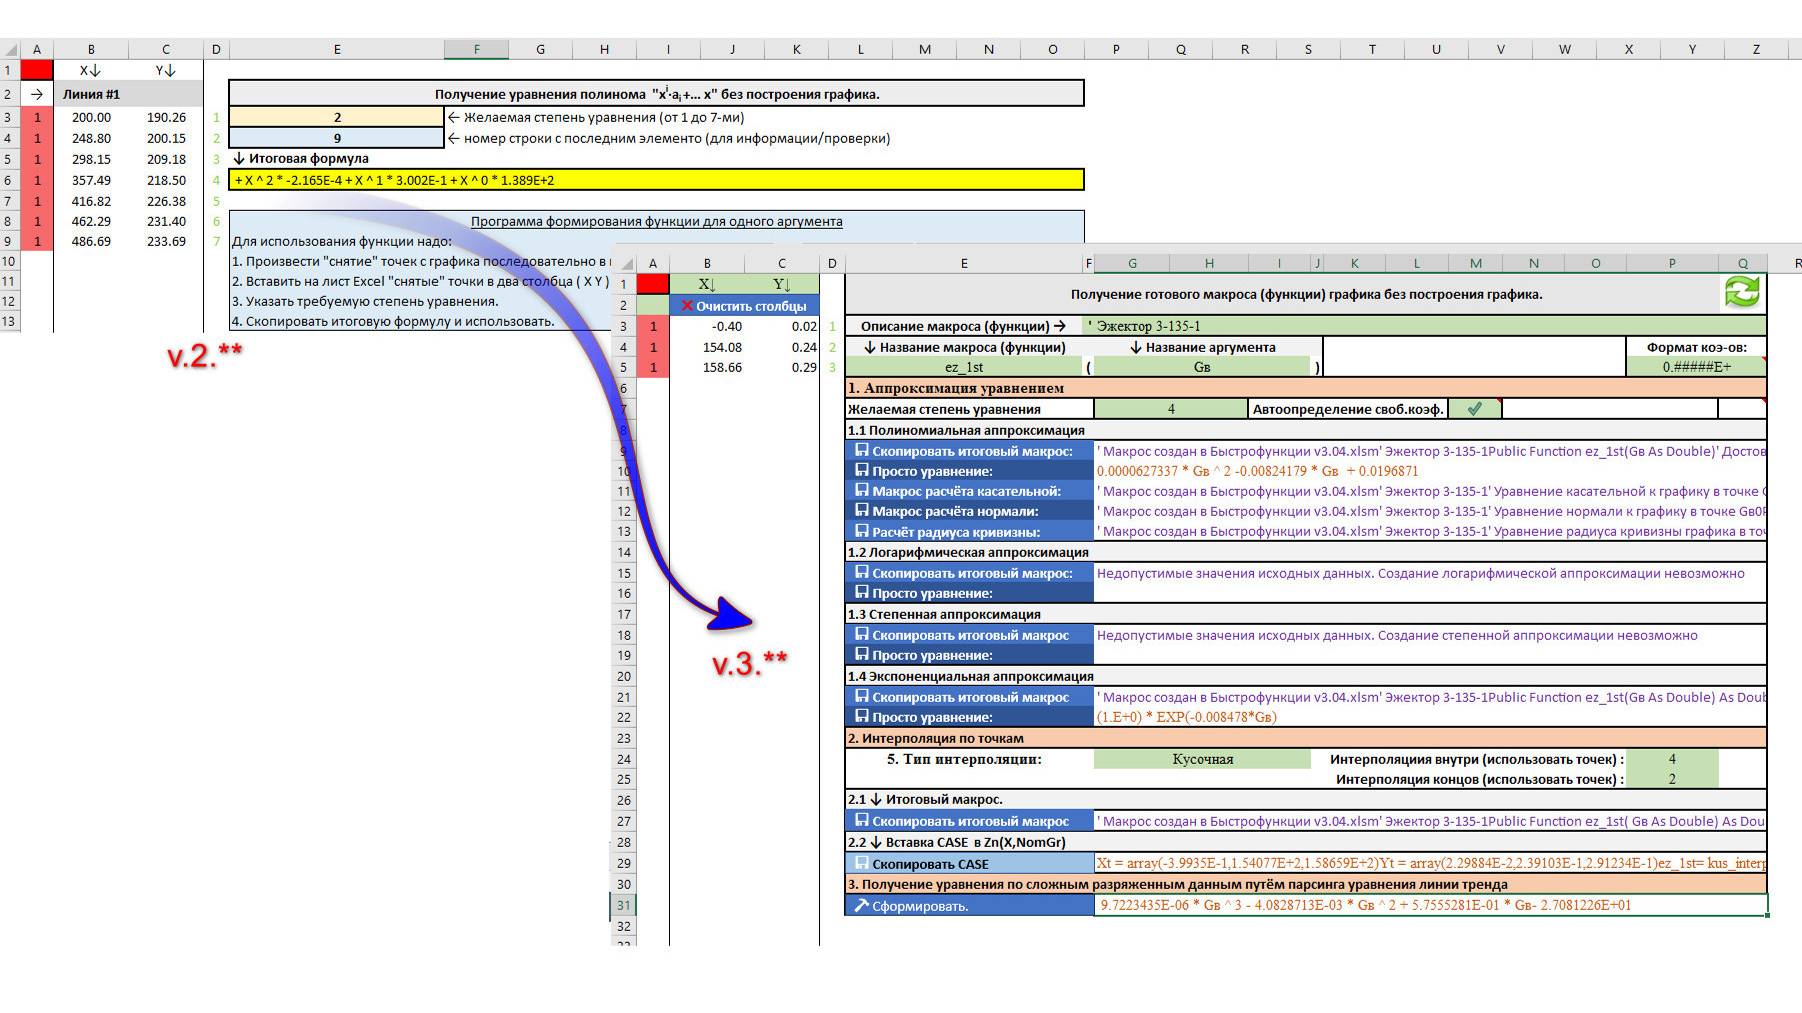Select the red cell A1 in back sheet
1802x1013 pixels.
coord(37,70)
